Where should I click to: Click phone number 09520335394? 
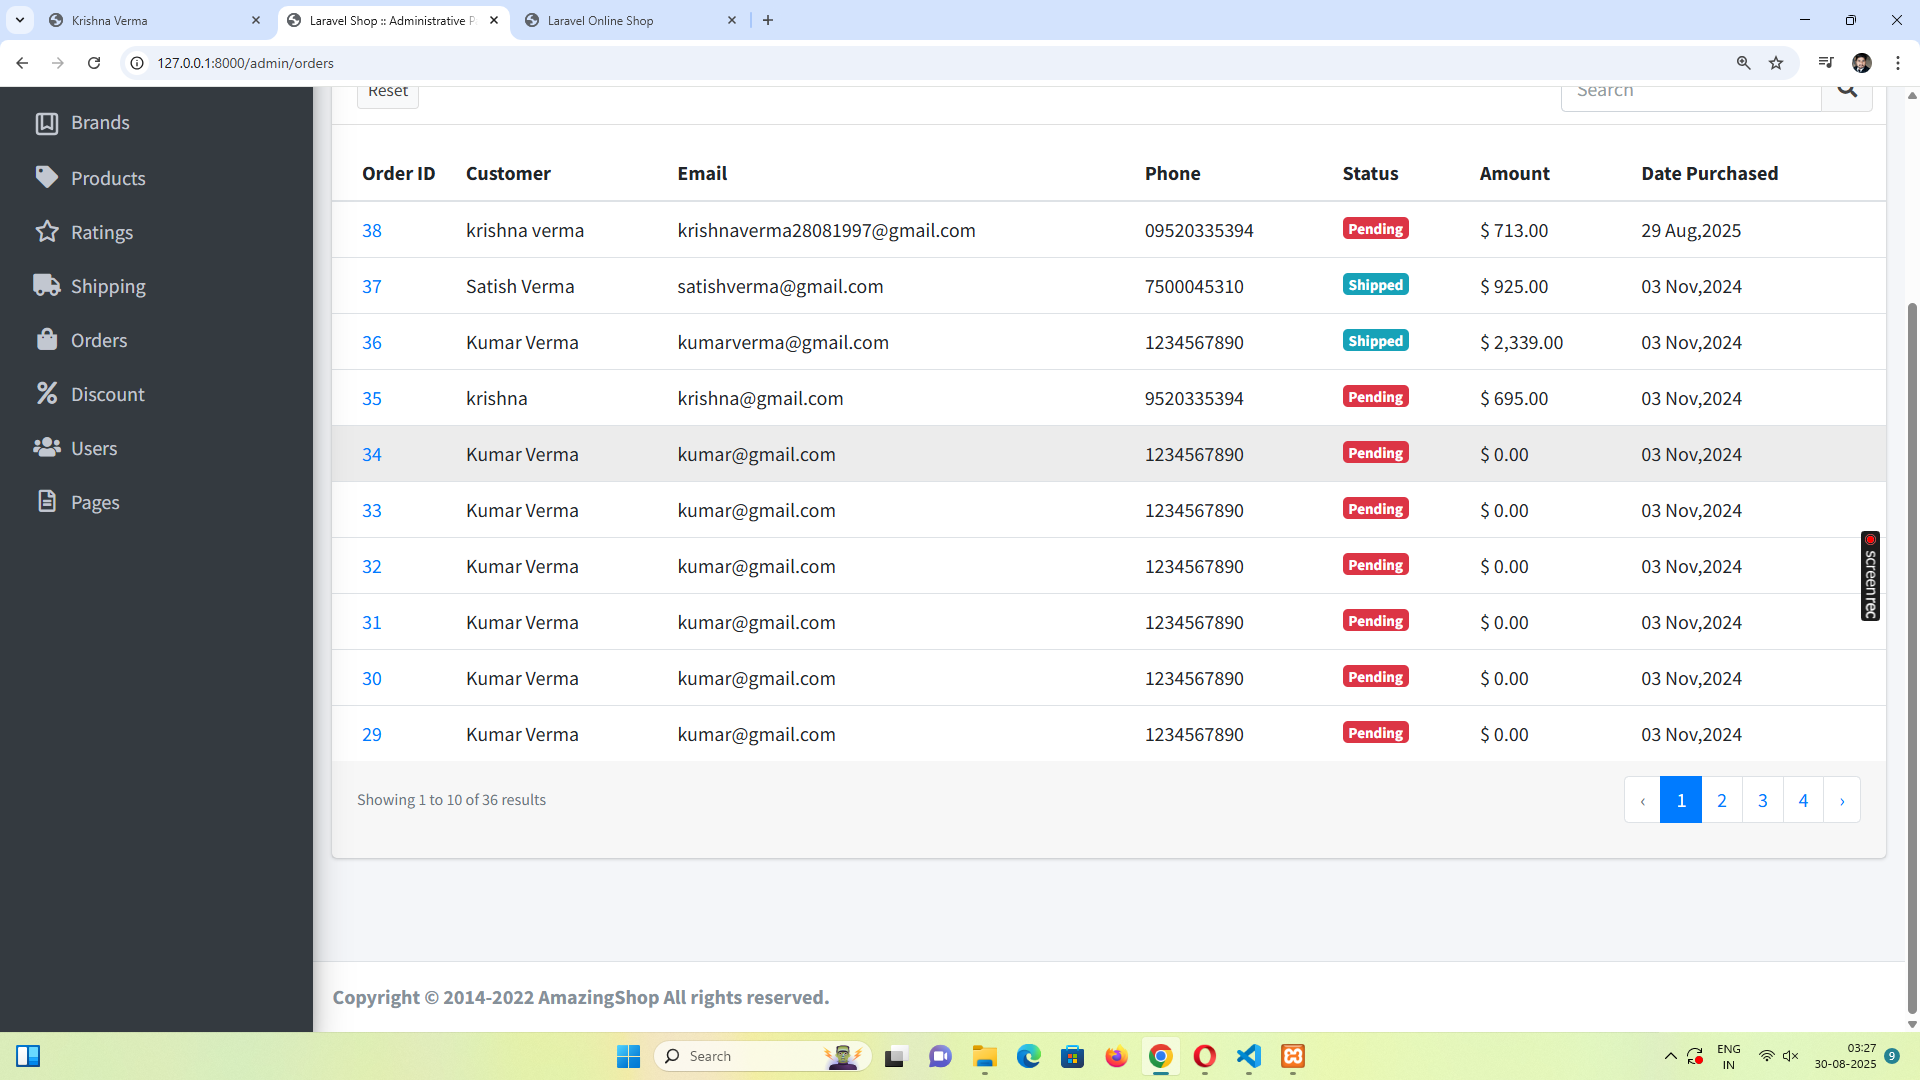(x=1199, y=230)
